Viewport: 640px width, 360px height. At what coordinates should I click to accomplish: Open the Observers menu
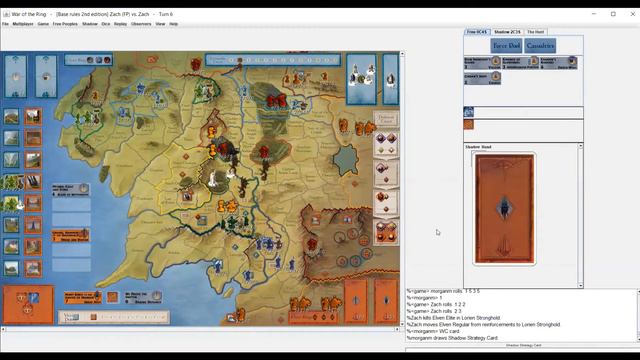pyautogui.click(x=141, y=24)
